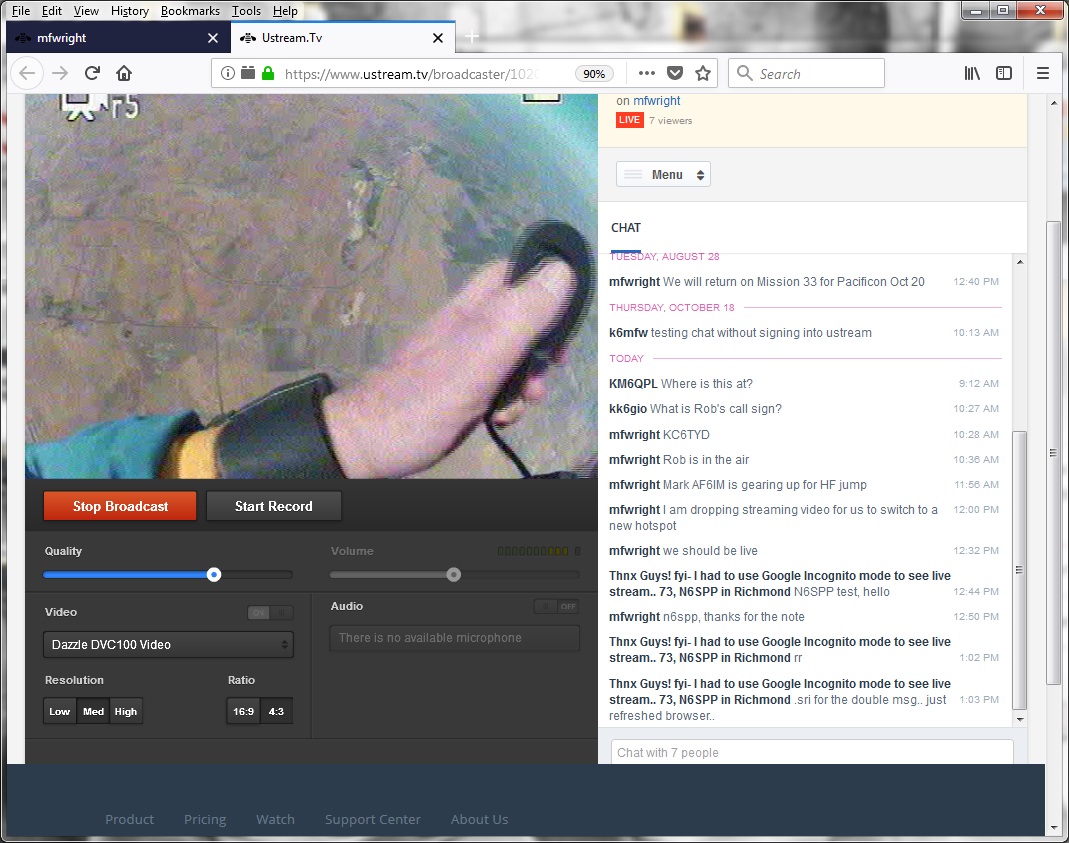Open the Bookmarks menu
Image resolution: width=1069 pixels, height=843 pixels.
[190, 11]
